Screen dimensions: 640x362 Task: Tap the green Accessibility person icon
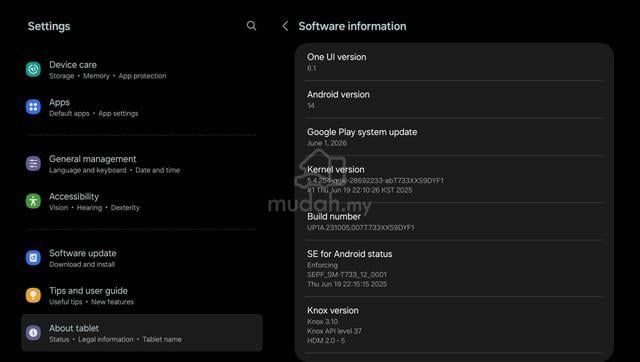(33, 201)
